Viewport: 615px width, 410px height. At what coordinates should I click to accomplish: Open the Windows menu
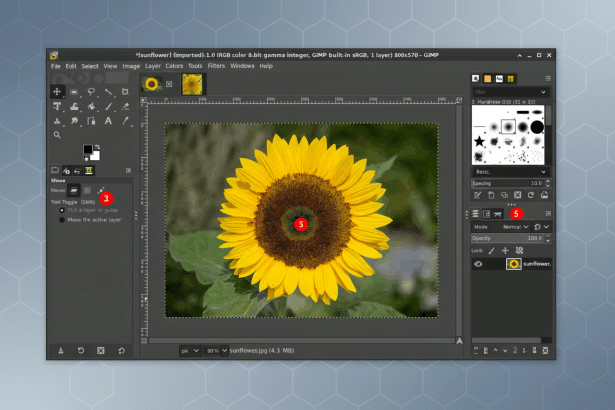click(x=242, y=66)
